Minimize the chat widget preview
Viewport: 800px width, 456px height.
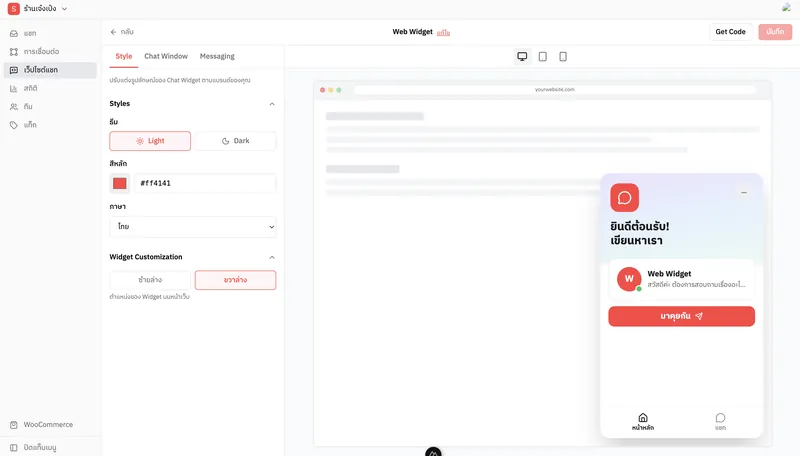tap(744, 193)
